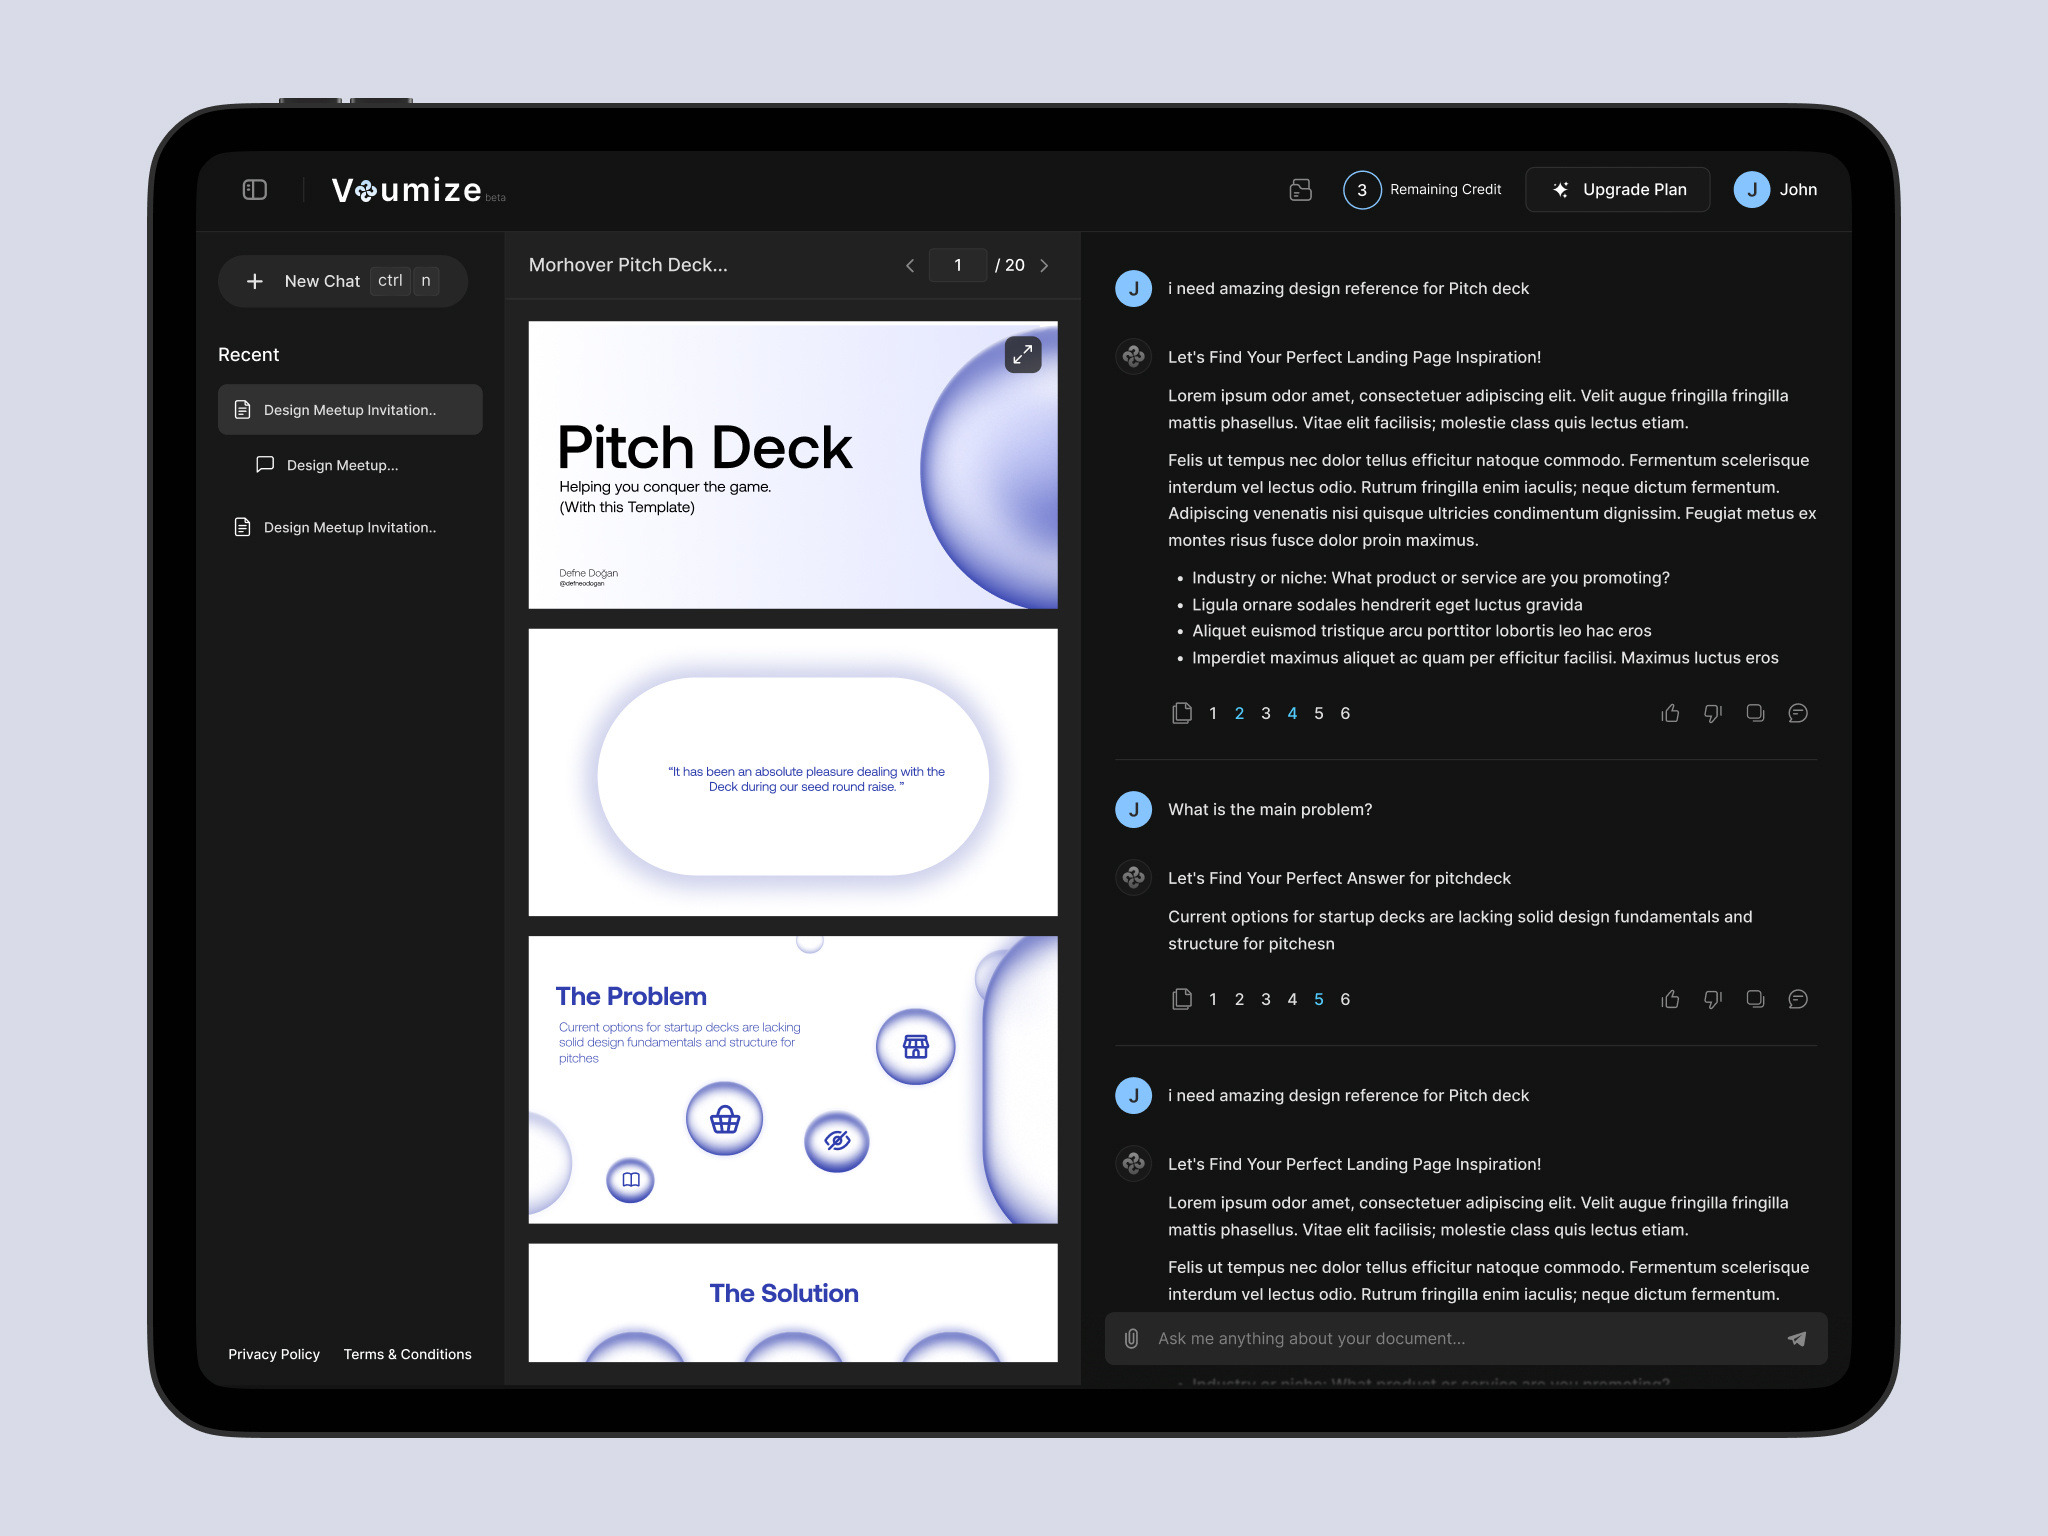The width and height of the screenshot is (2048, 1536).
Task: Click the thumbs down on the pitchdeck answer
Action: pyautogui.click(x=1712, y=999)
